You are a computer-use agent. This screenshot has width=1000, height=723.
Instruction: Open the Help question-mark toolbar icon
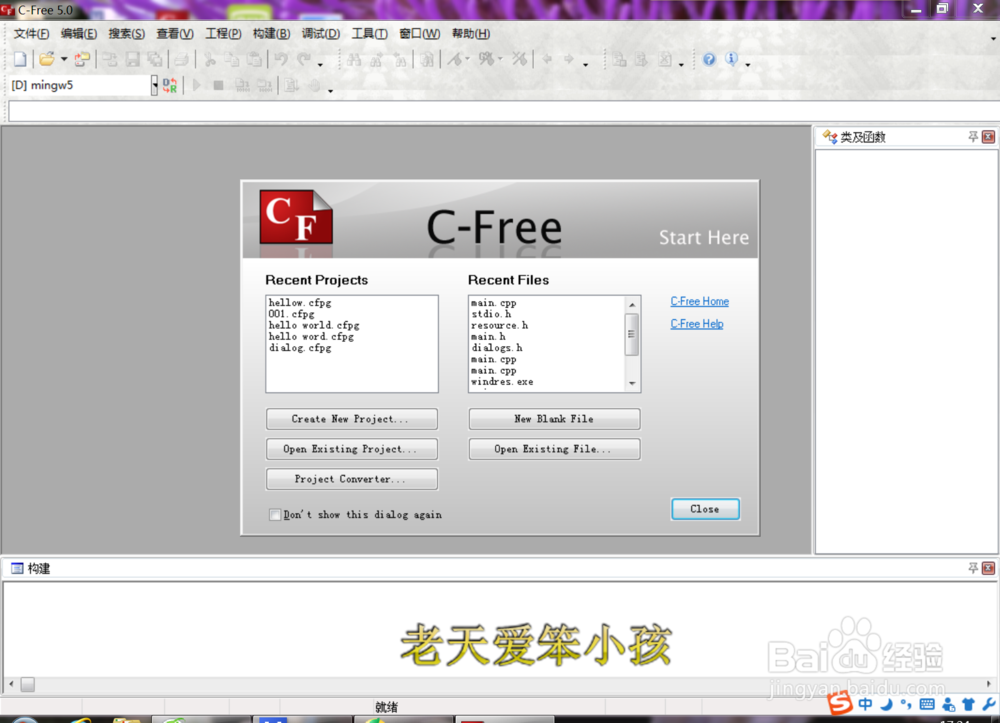pos(708,59)
